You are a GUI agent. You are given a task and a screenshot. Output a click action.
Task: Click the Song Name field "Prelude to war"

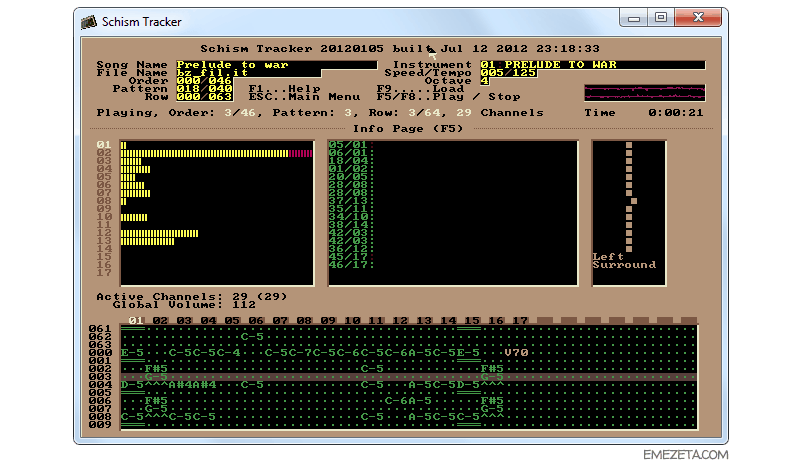[x=277, y=65]
